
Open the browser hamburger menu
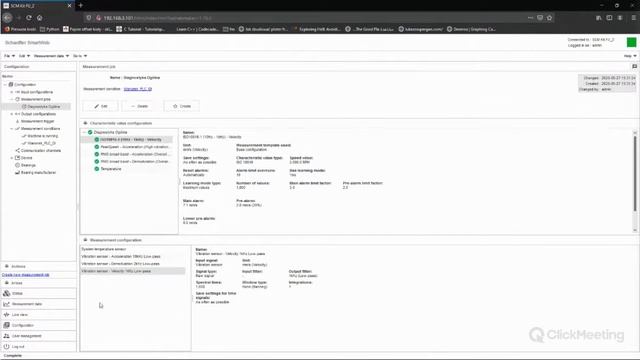[633, 18]
